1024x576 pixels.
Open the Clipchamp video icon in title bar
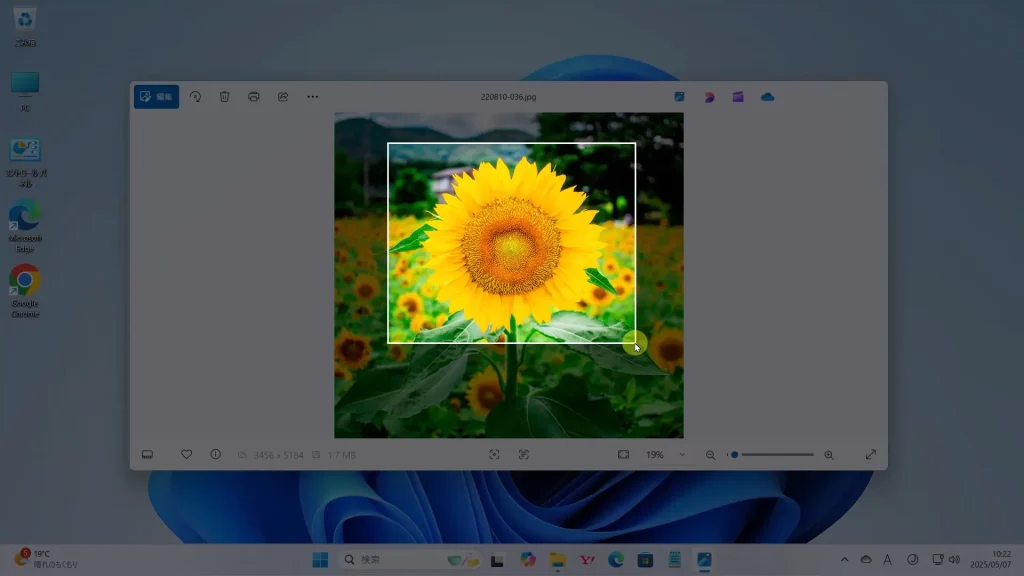pyautogui.click(x=738, y=97)
